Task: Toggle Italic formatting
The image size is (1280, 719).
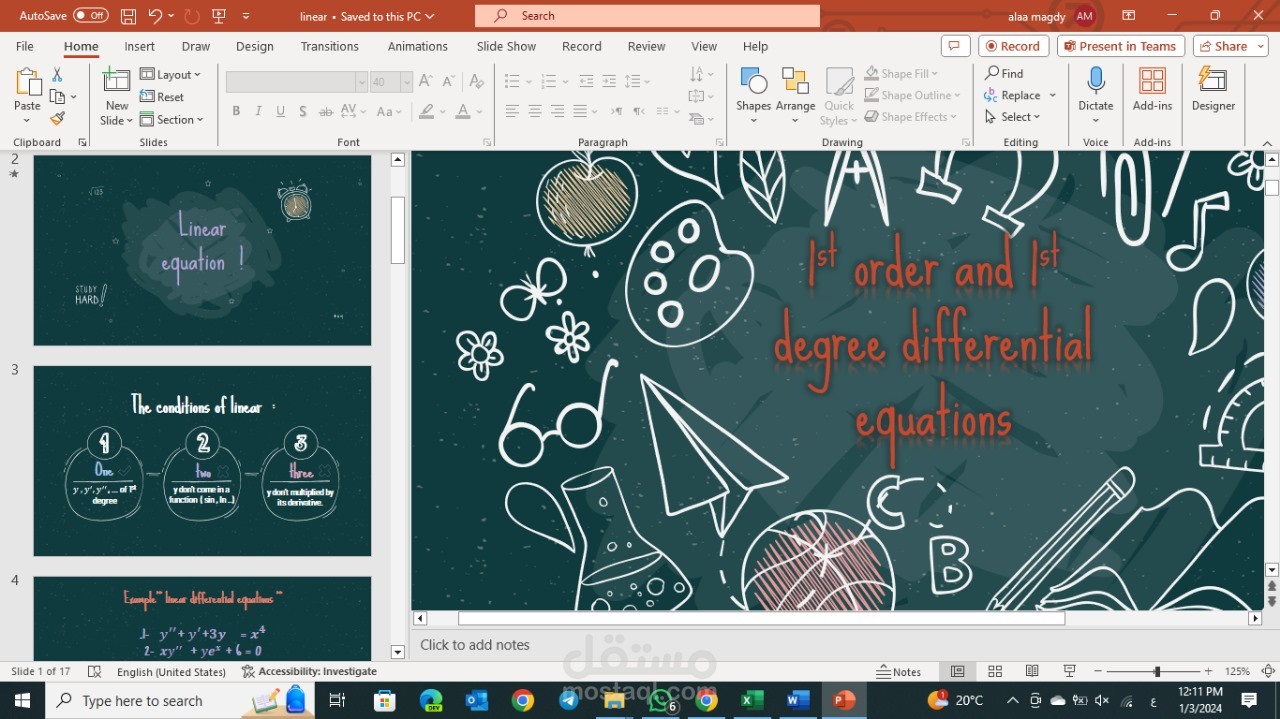Action: (258, 111)
